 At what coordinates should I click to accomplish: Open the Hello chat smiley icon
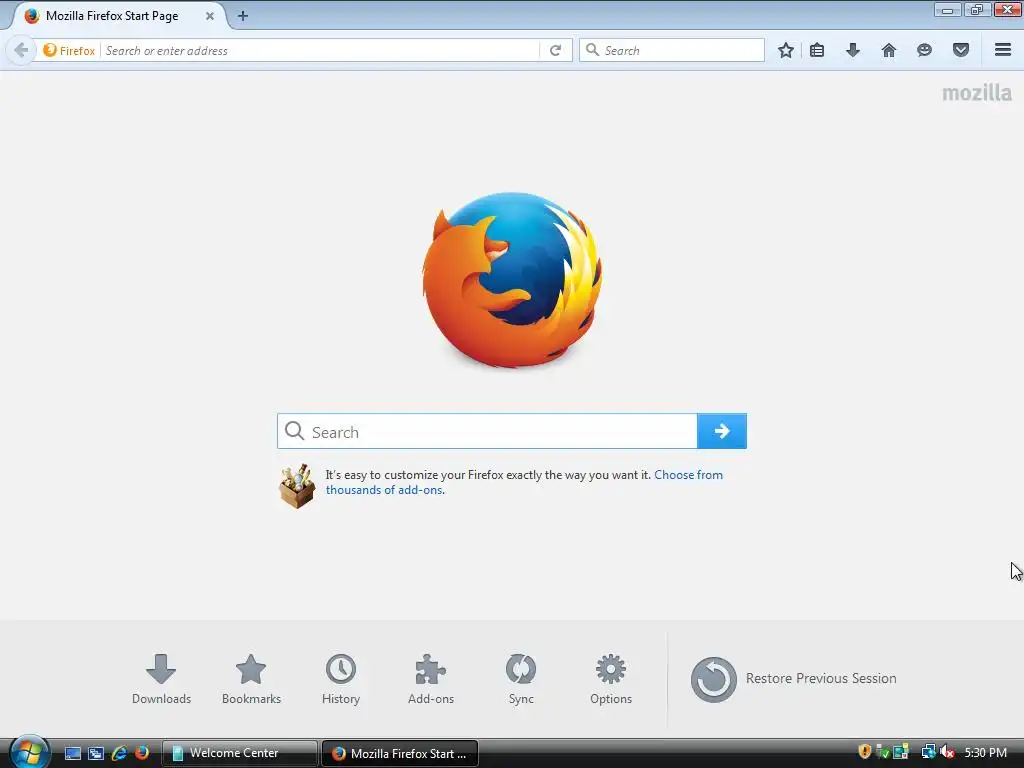tap(924, 50)
